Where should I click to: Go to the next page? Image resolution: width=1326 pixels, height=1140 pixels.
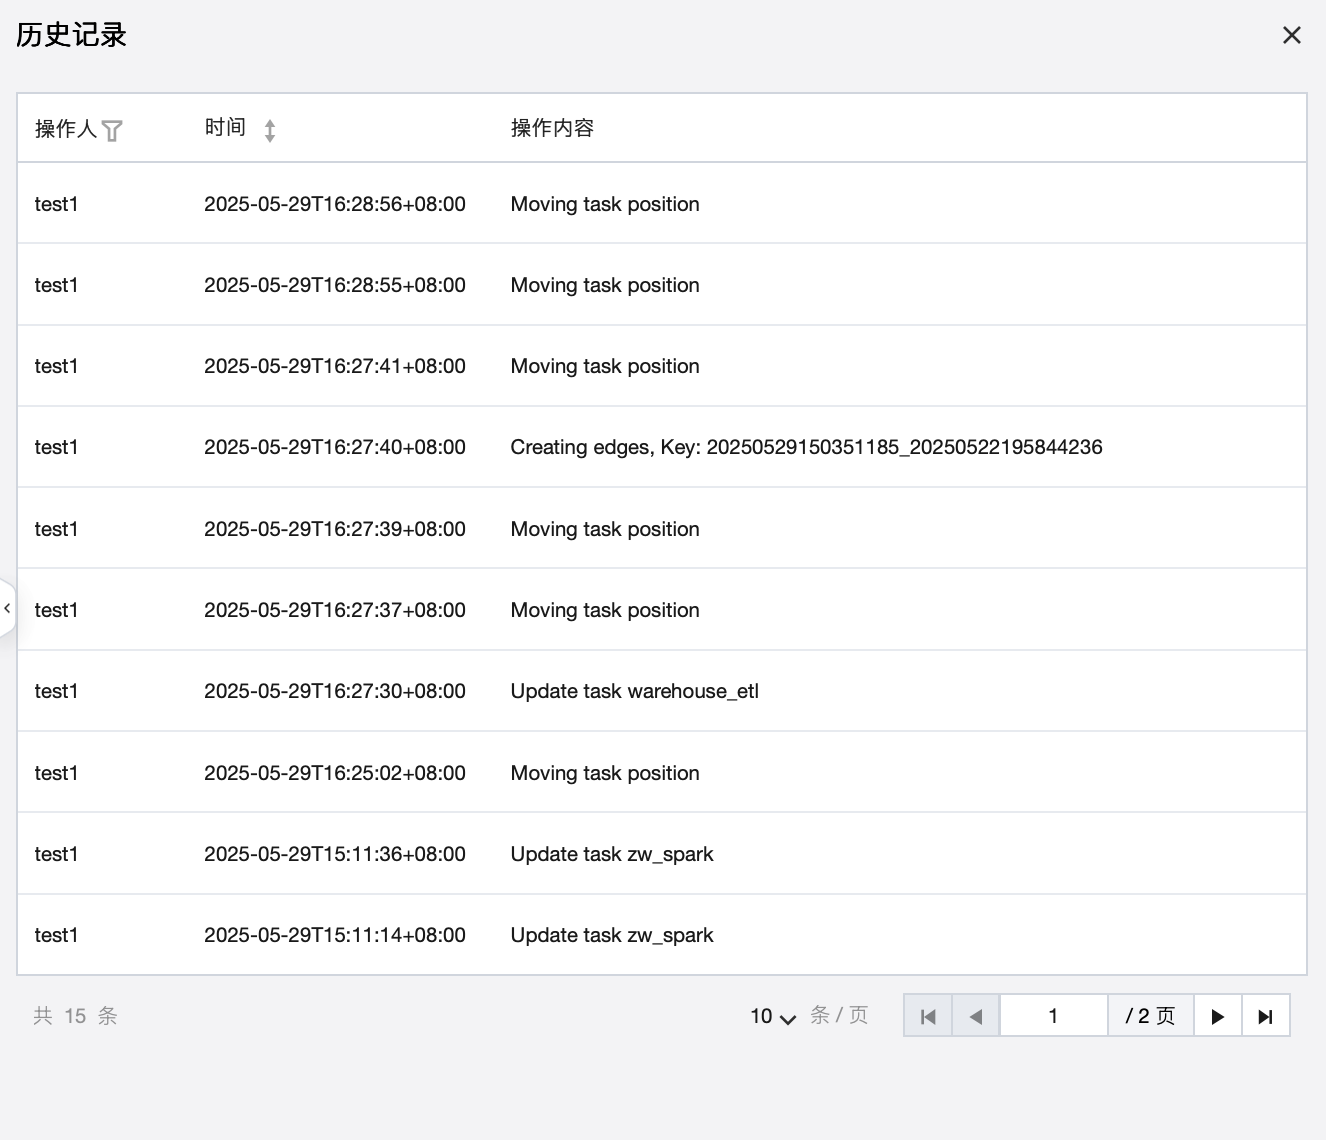[1217, 1016]
